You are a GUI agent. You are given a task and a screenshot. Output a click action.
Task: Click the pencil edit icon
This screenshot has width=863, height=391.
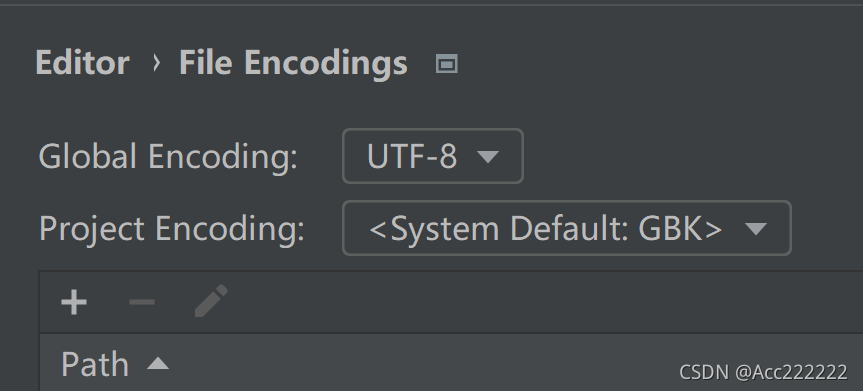(211, 301)
